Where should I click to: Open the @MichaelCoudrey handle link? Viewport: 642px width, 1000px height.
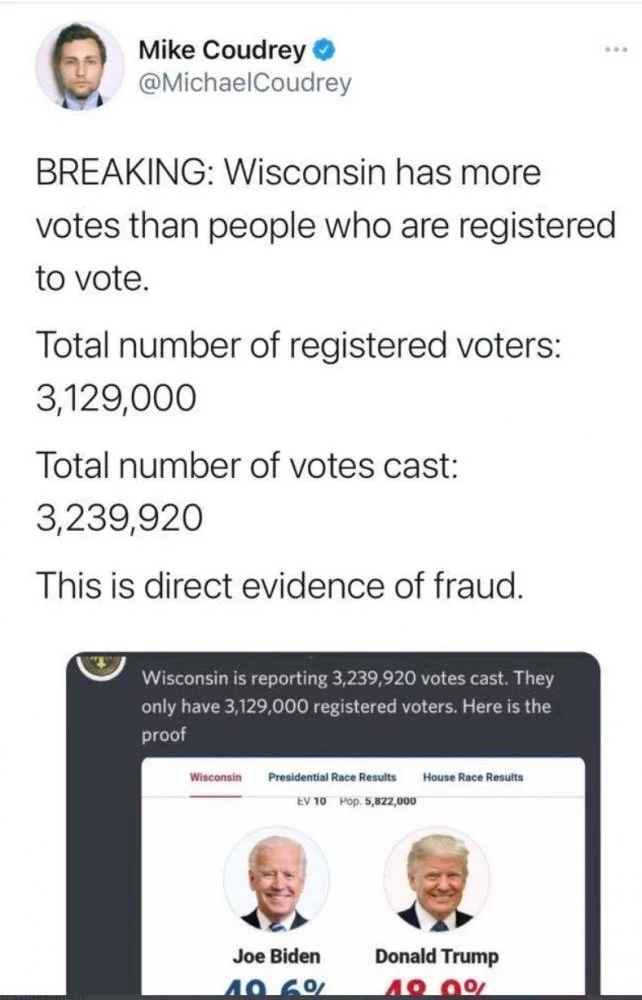click(244, 82)
